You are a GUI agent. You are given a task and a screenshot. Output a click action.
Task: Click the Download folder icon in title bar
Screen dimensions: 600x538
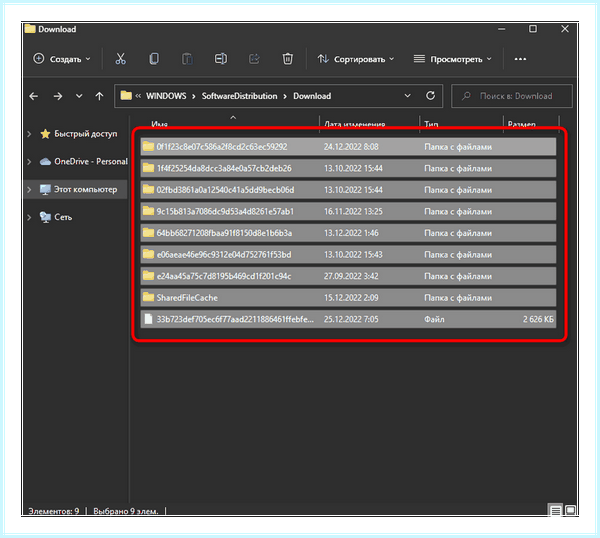(x=30, y=29)
